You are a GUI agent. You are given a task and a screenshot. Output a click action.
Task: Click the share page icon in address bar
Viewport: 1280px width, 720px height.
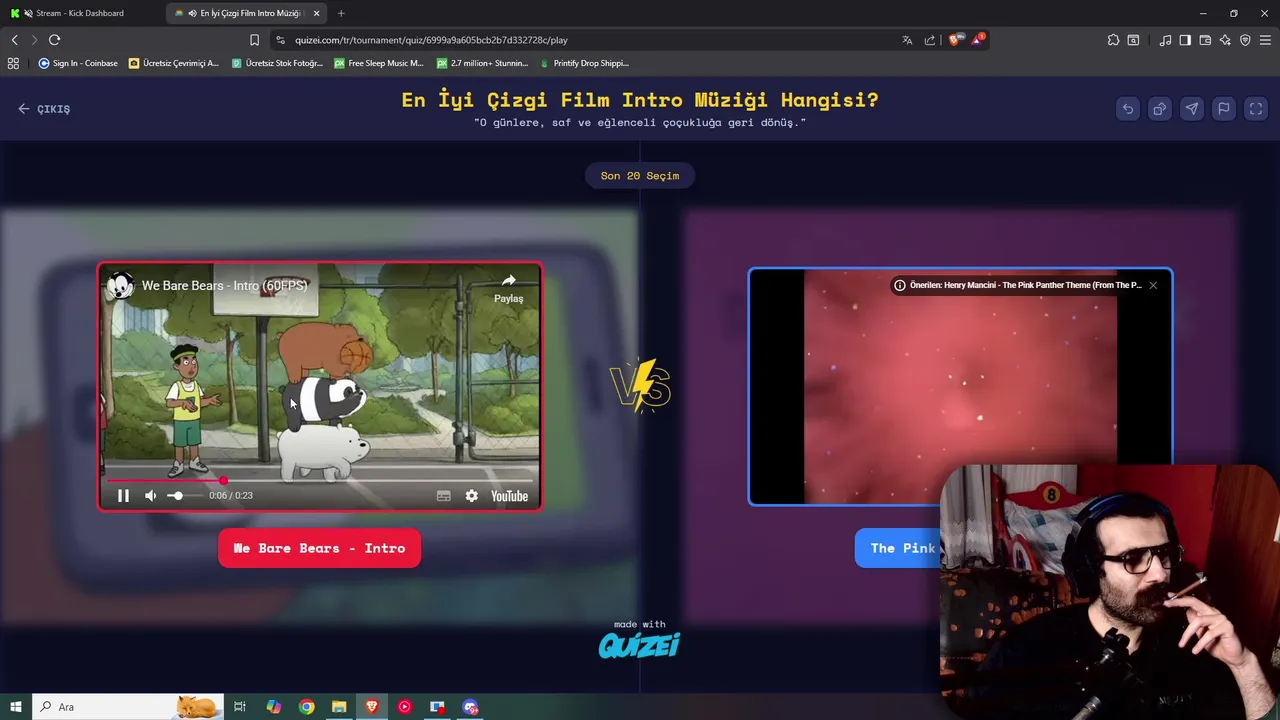[x=930, y=40]
